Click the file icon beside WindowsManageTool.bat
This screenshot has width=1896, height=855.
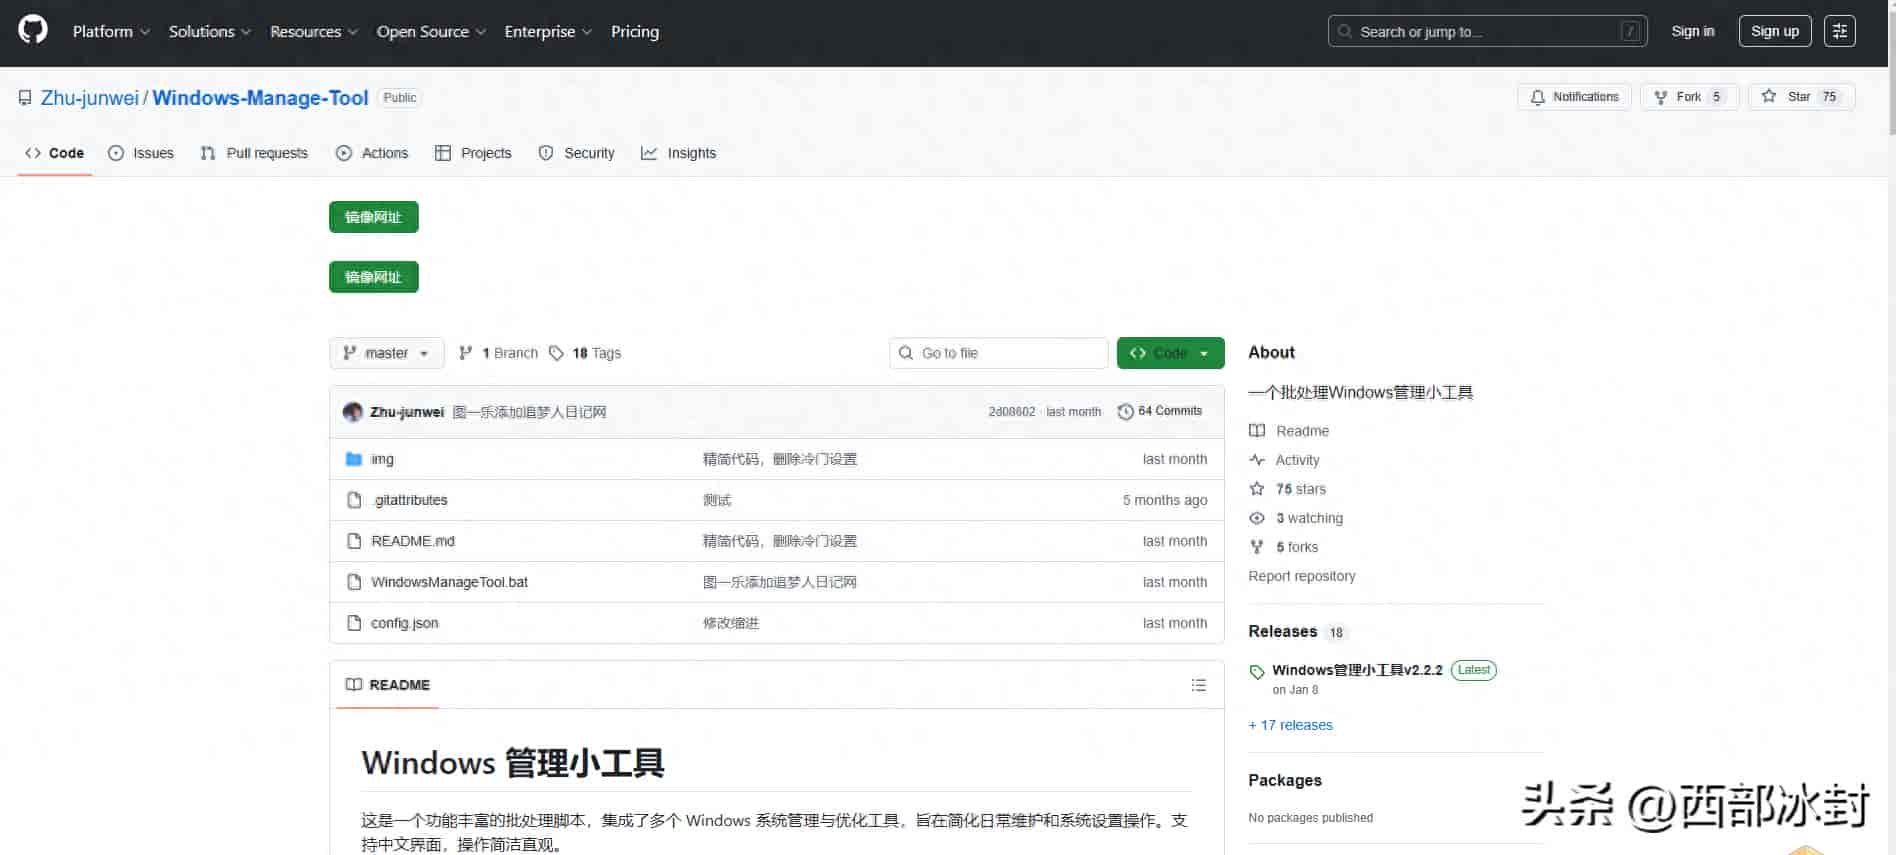[353, 582]
